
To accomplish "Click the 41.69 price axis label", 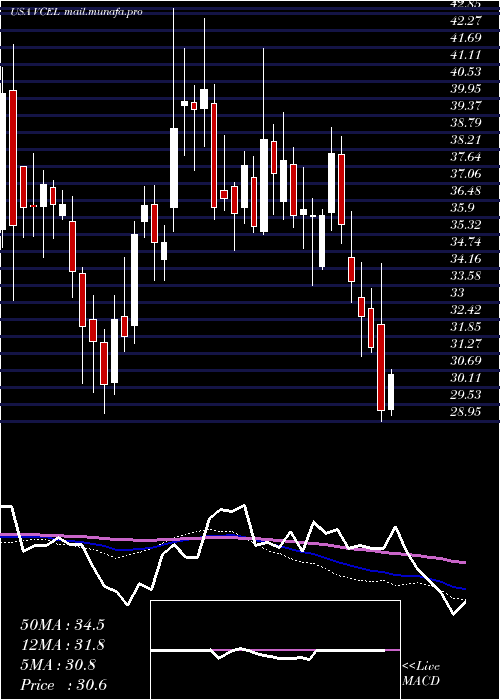I will click(466, 38).
